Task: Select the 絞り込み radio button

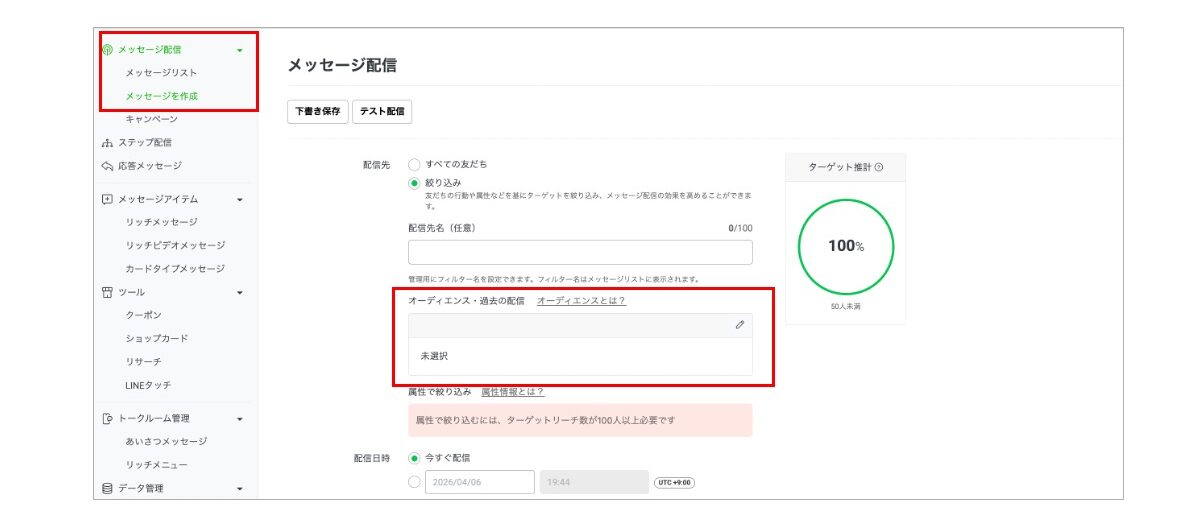Action: point(414,183)
